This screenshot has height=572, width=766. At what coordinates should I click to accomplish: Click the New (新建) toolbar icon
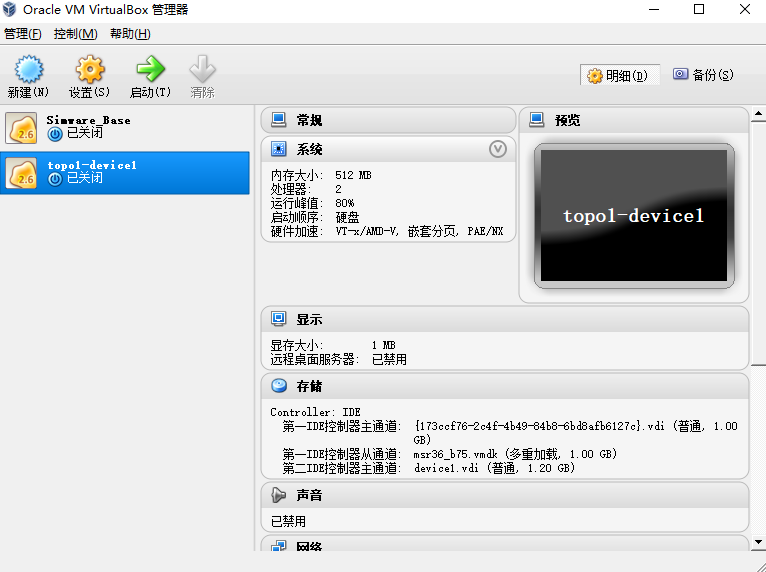pos(27,70)
